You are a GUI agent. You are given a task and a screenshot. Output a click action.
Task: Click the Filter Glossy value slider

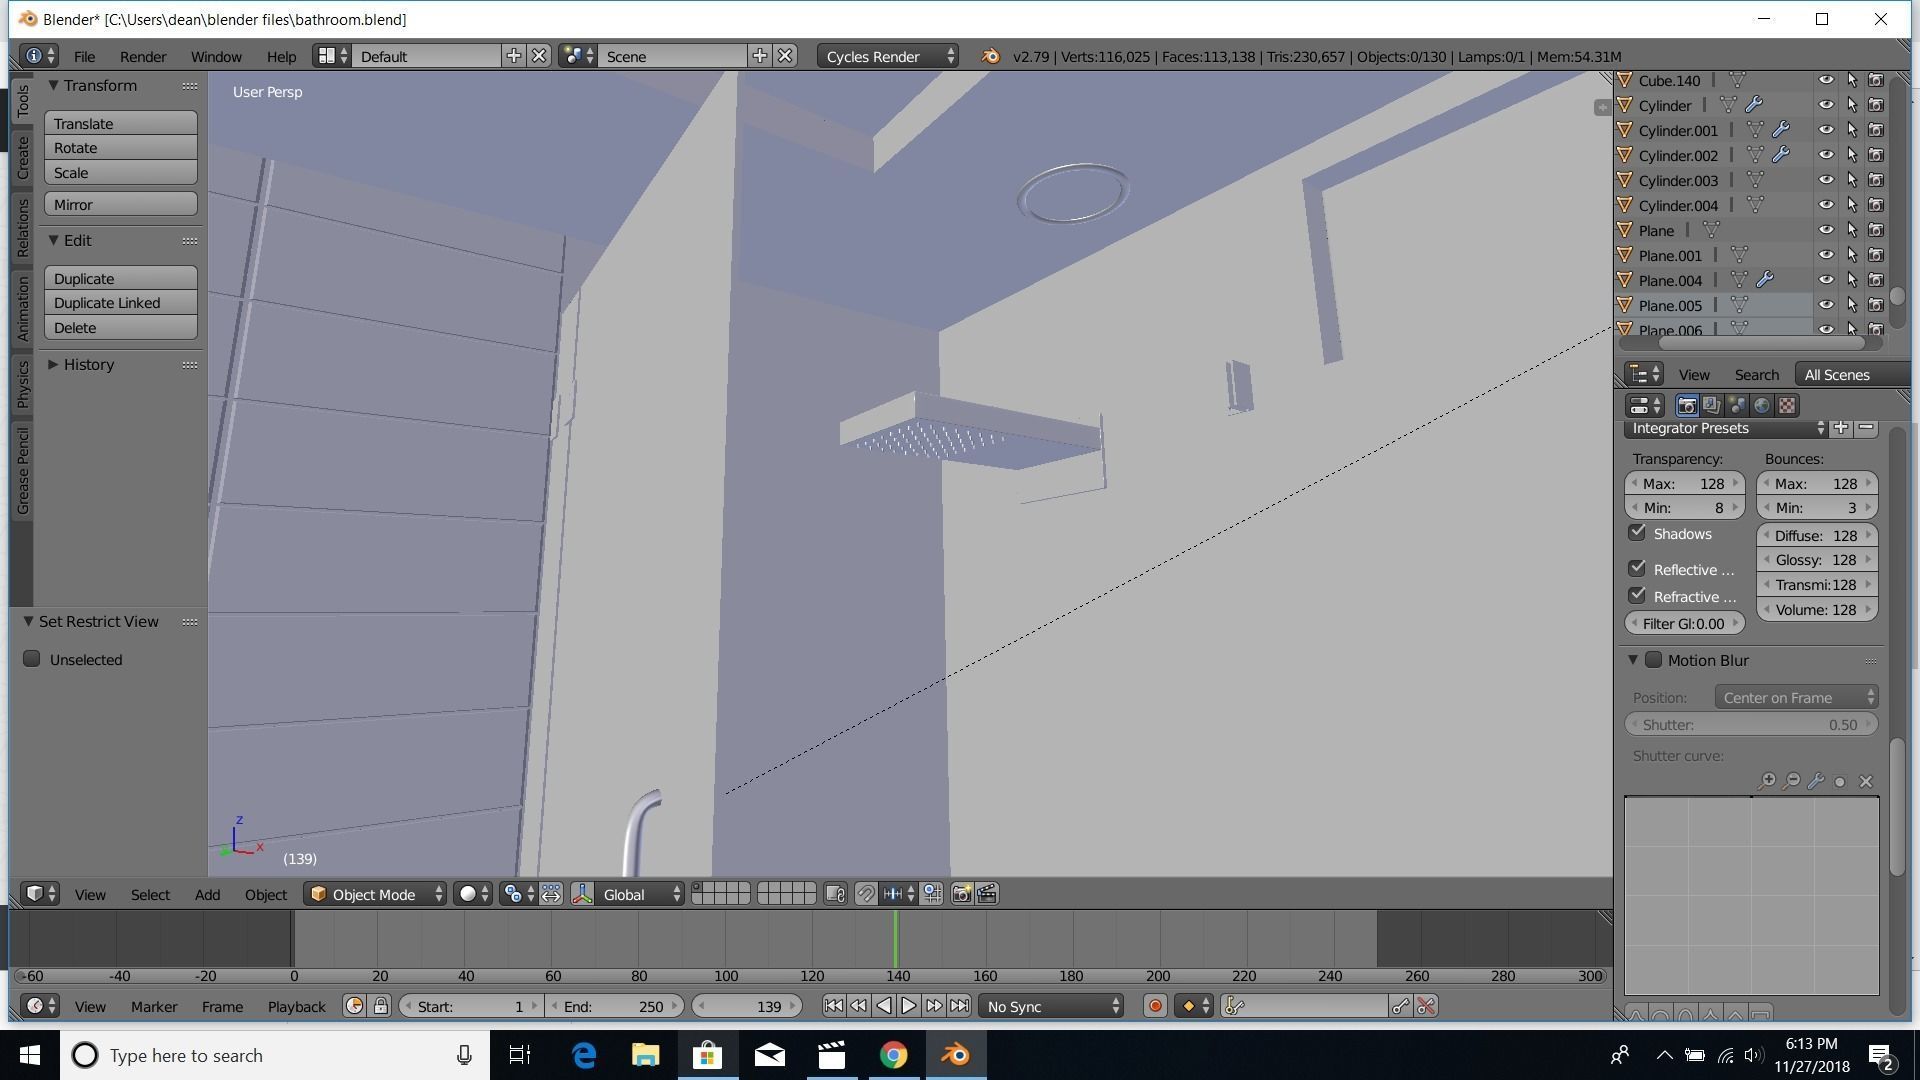(x=1685, y=623)
